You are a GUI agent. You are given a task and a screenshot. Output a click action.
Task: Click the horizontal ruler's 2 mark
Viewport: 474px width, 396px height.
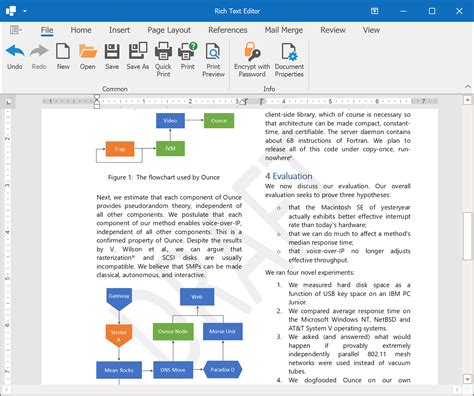(190, 101)
